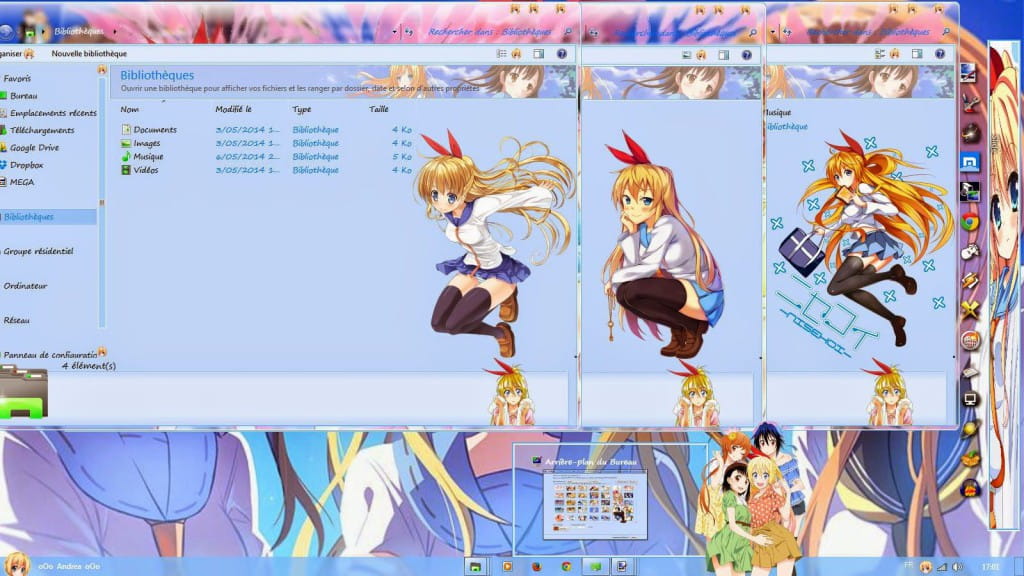This screenshot has height=576, width=1024.
Task: Select the Musique library icon
Action: pyautogui.click(x=126, y=156)
